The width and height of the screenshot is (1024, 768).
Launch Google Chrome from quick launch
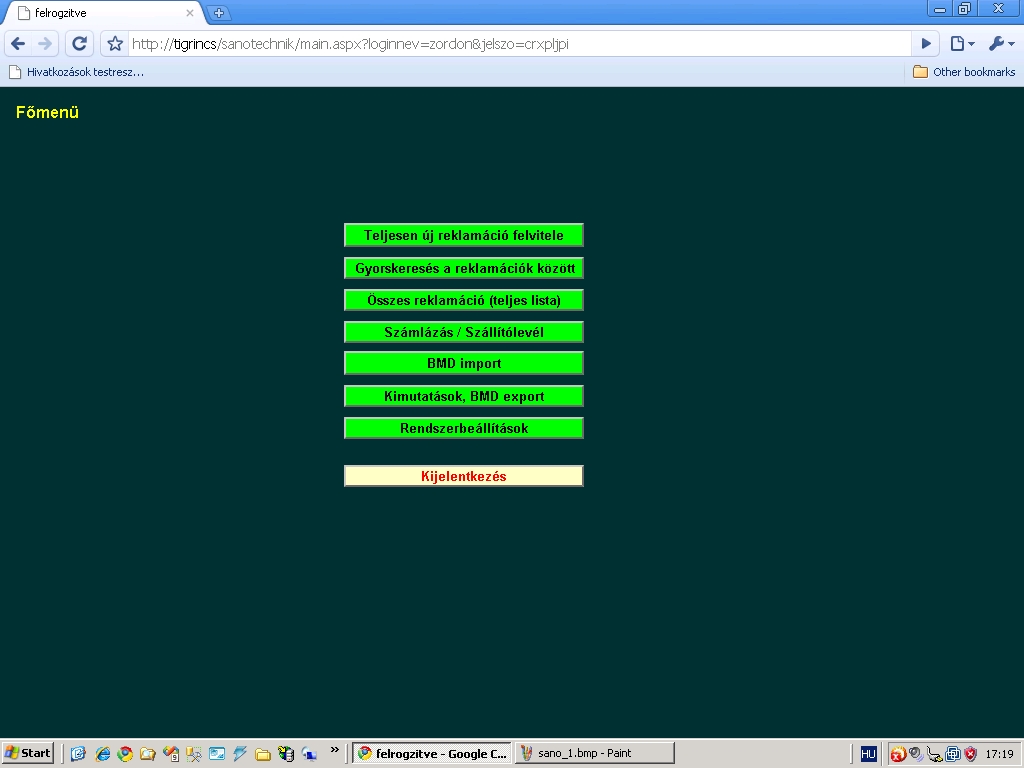(x=125, y=754)
